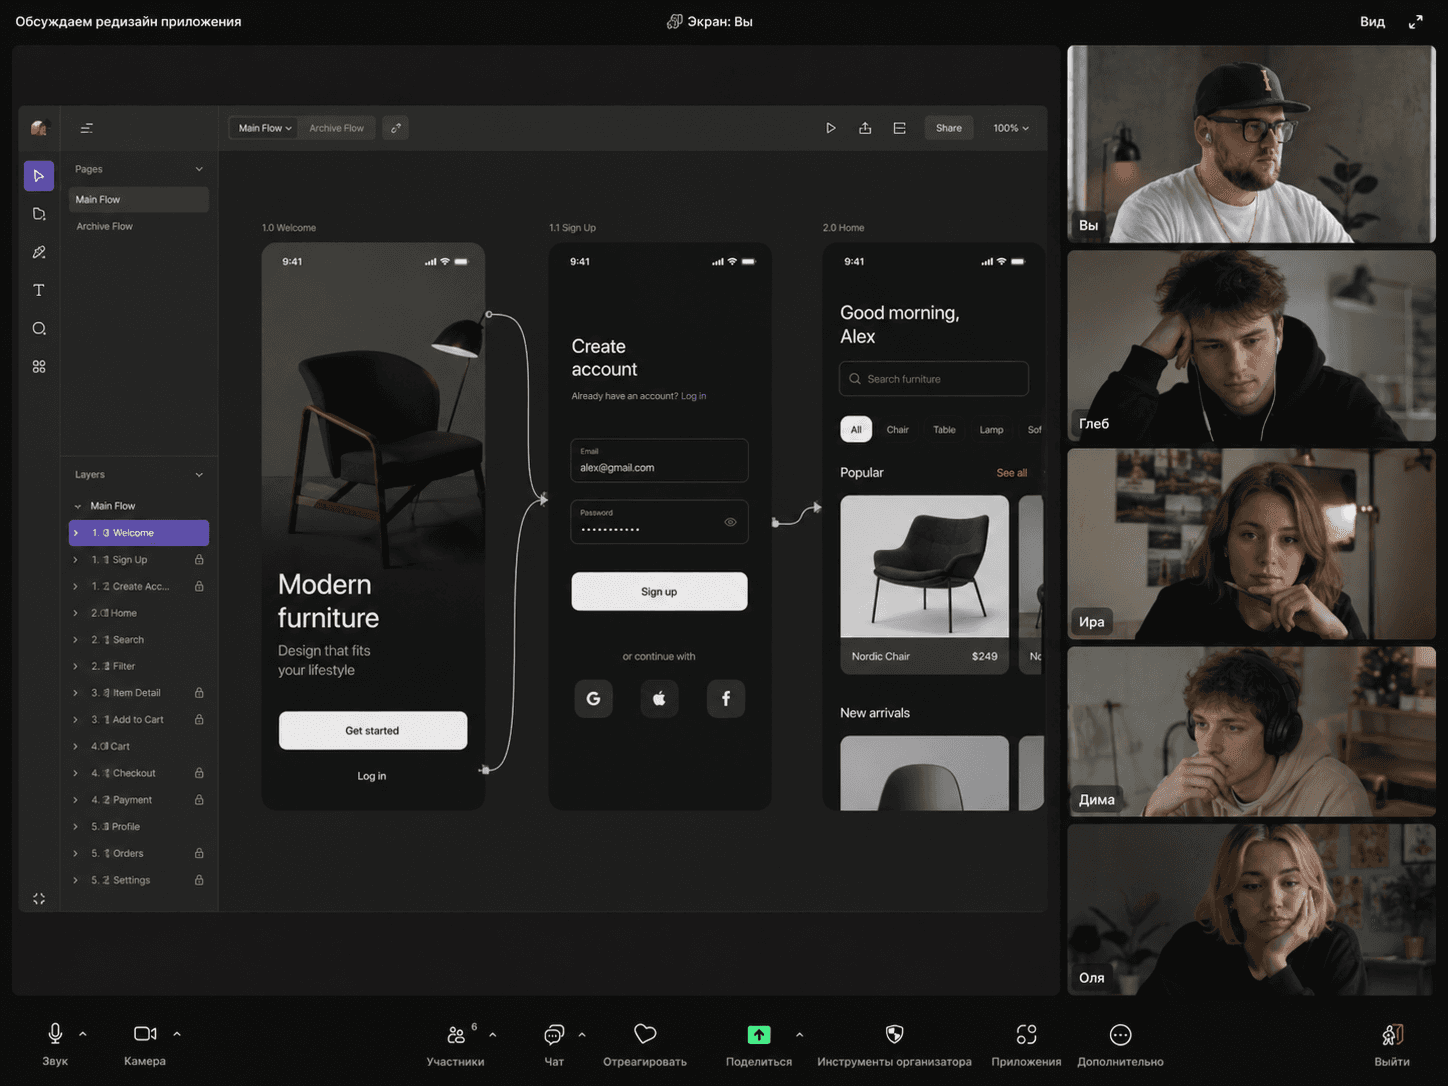
Task: Collapse the Pages panel chevron
Action: [x=199, y=169]
